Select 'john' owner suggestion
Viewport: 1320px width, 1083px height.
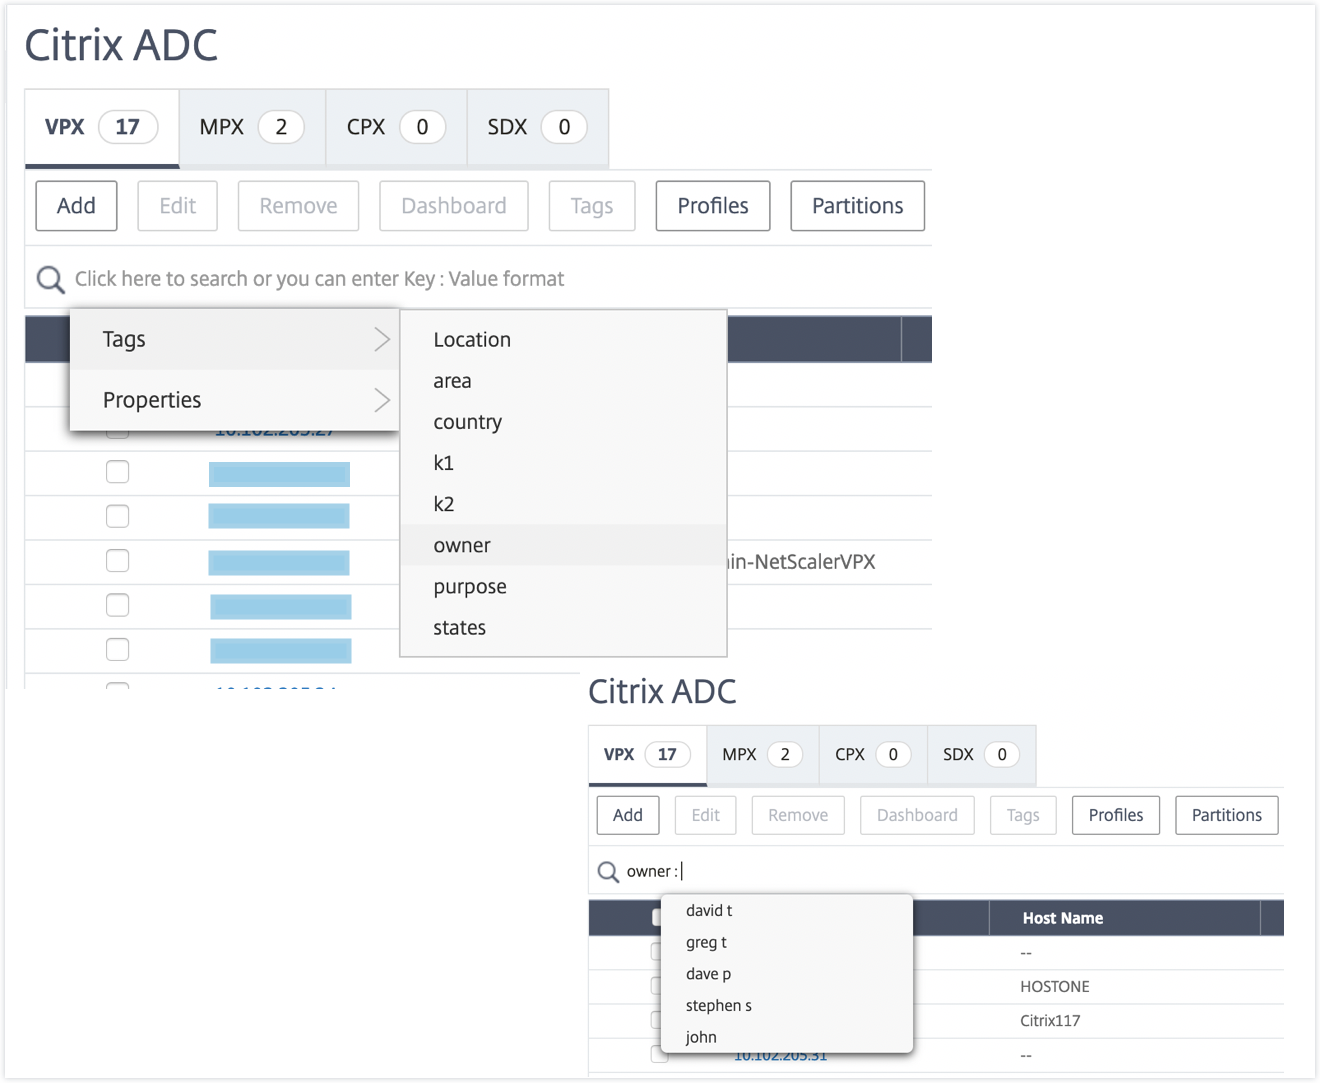[x=787, y=1037]
